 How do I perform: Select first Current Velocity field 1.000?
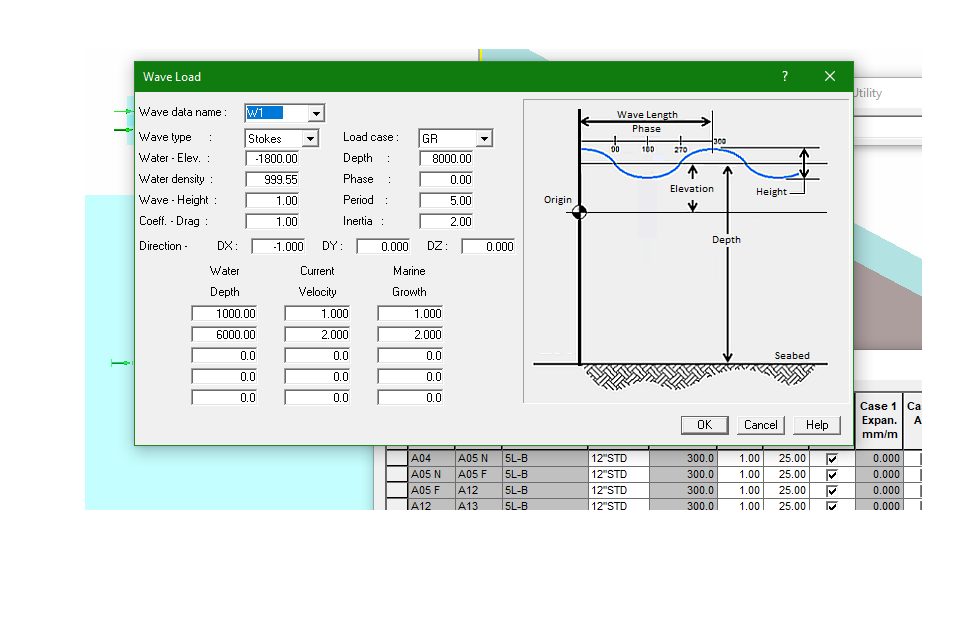(317, 314)
